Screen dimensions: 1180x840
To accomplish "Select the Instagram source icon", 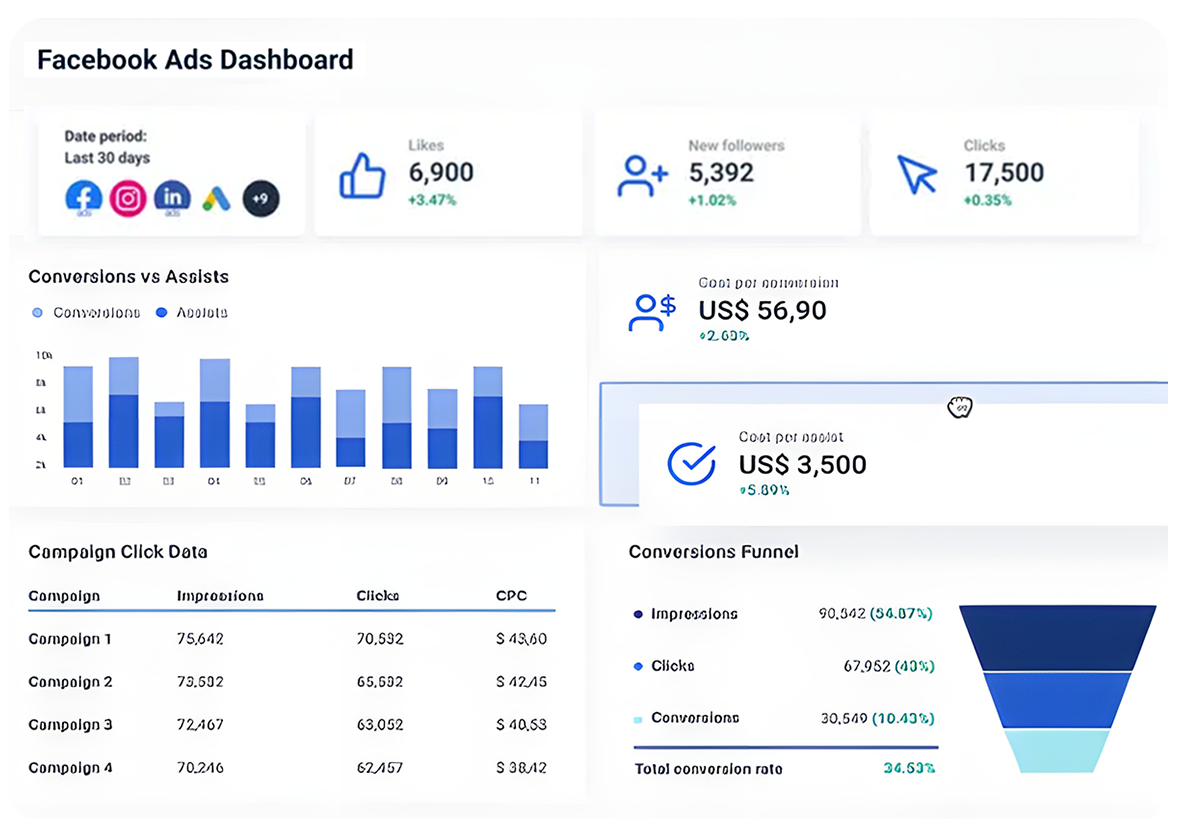I will [x=128, y=198].
